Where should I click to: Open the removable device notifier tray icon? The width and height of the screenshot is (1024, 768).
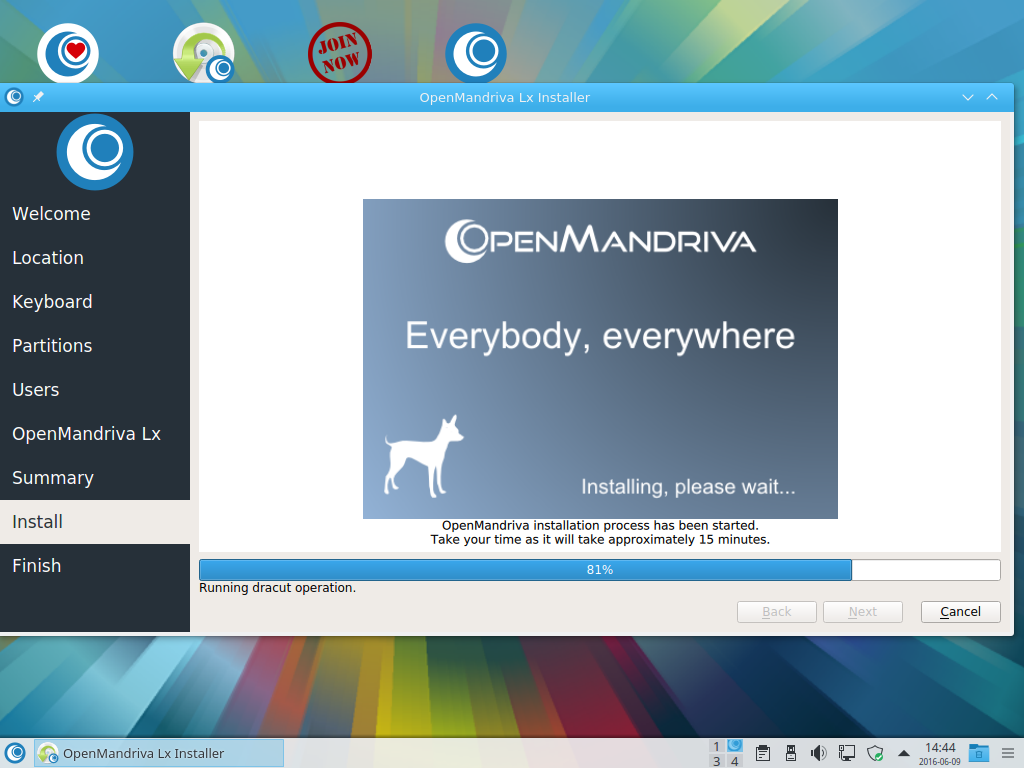pyautogui.click(x=790, y=753)
